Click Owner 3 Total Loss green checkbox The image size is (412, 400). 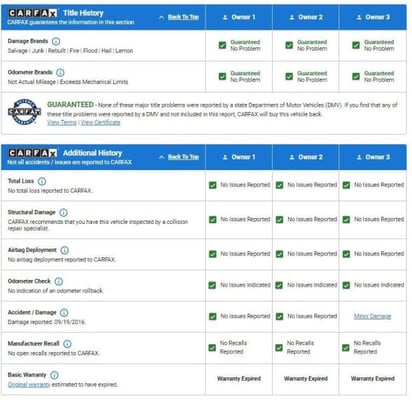click(346, 185)
